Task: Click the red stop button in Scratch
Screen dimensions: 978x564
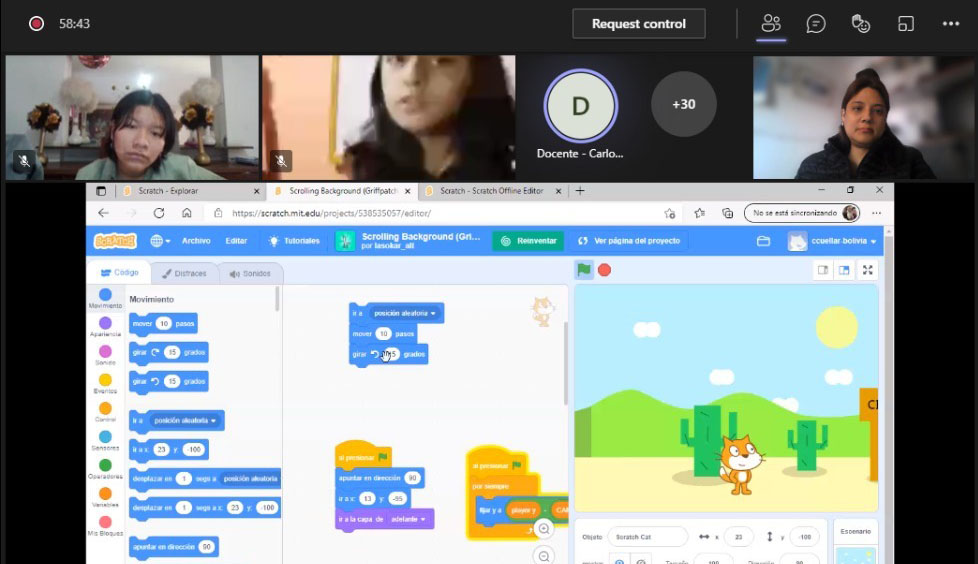Action: pos(604,270)
